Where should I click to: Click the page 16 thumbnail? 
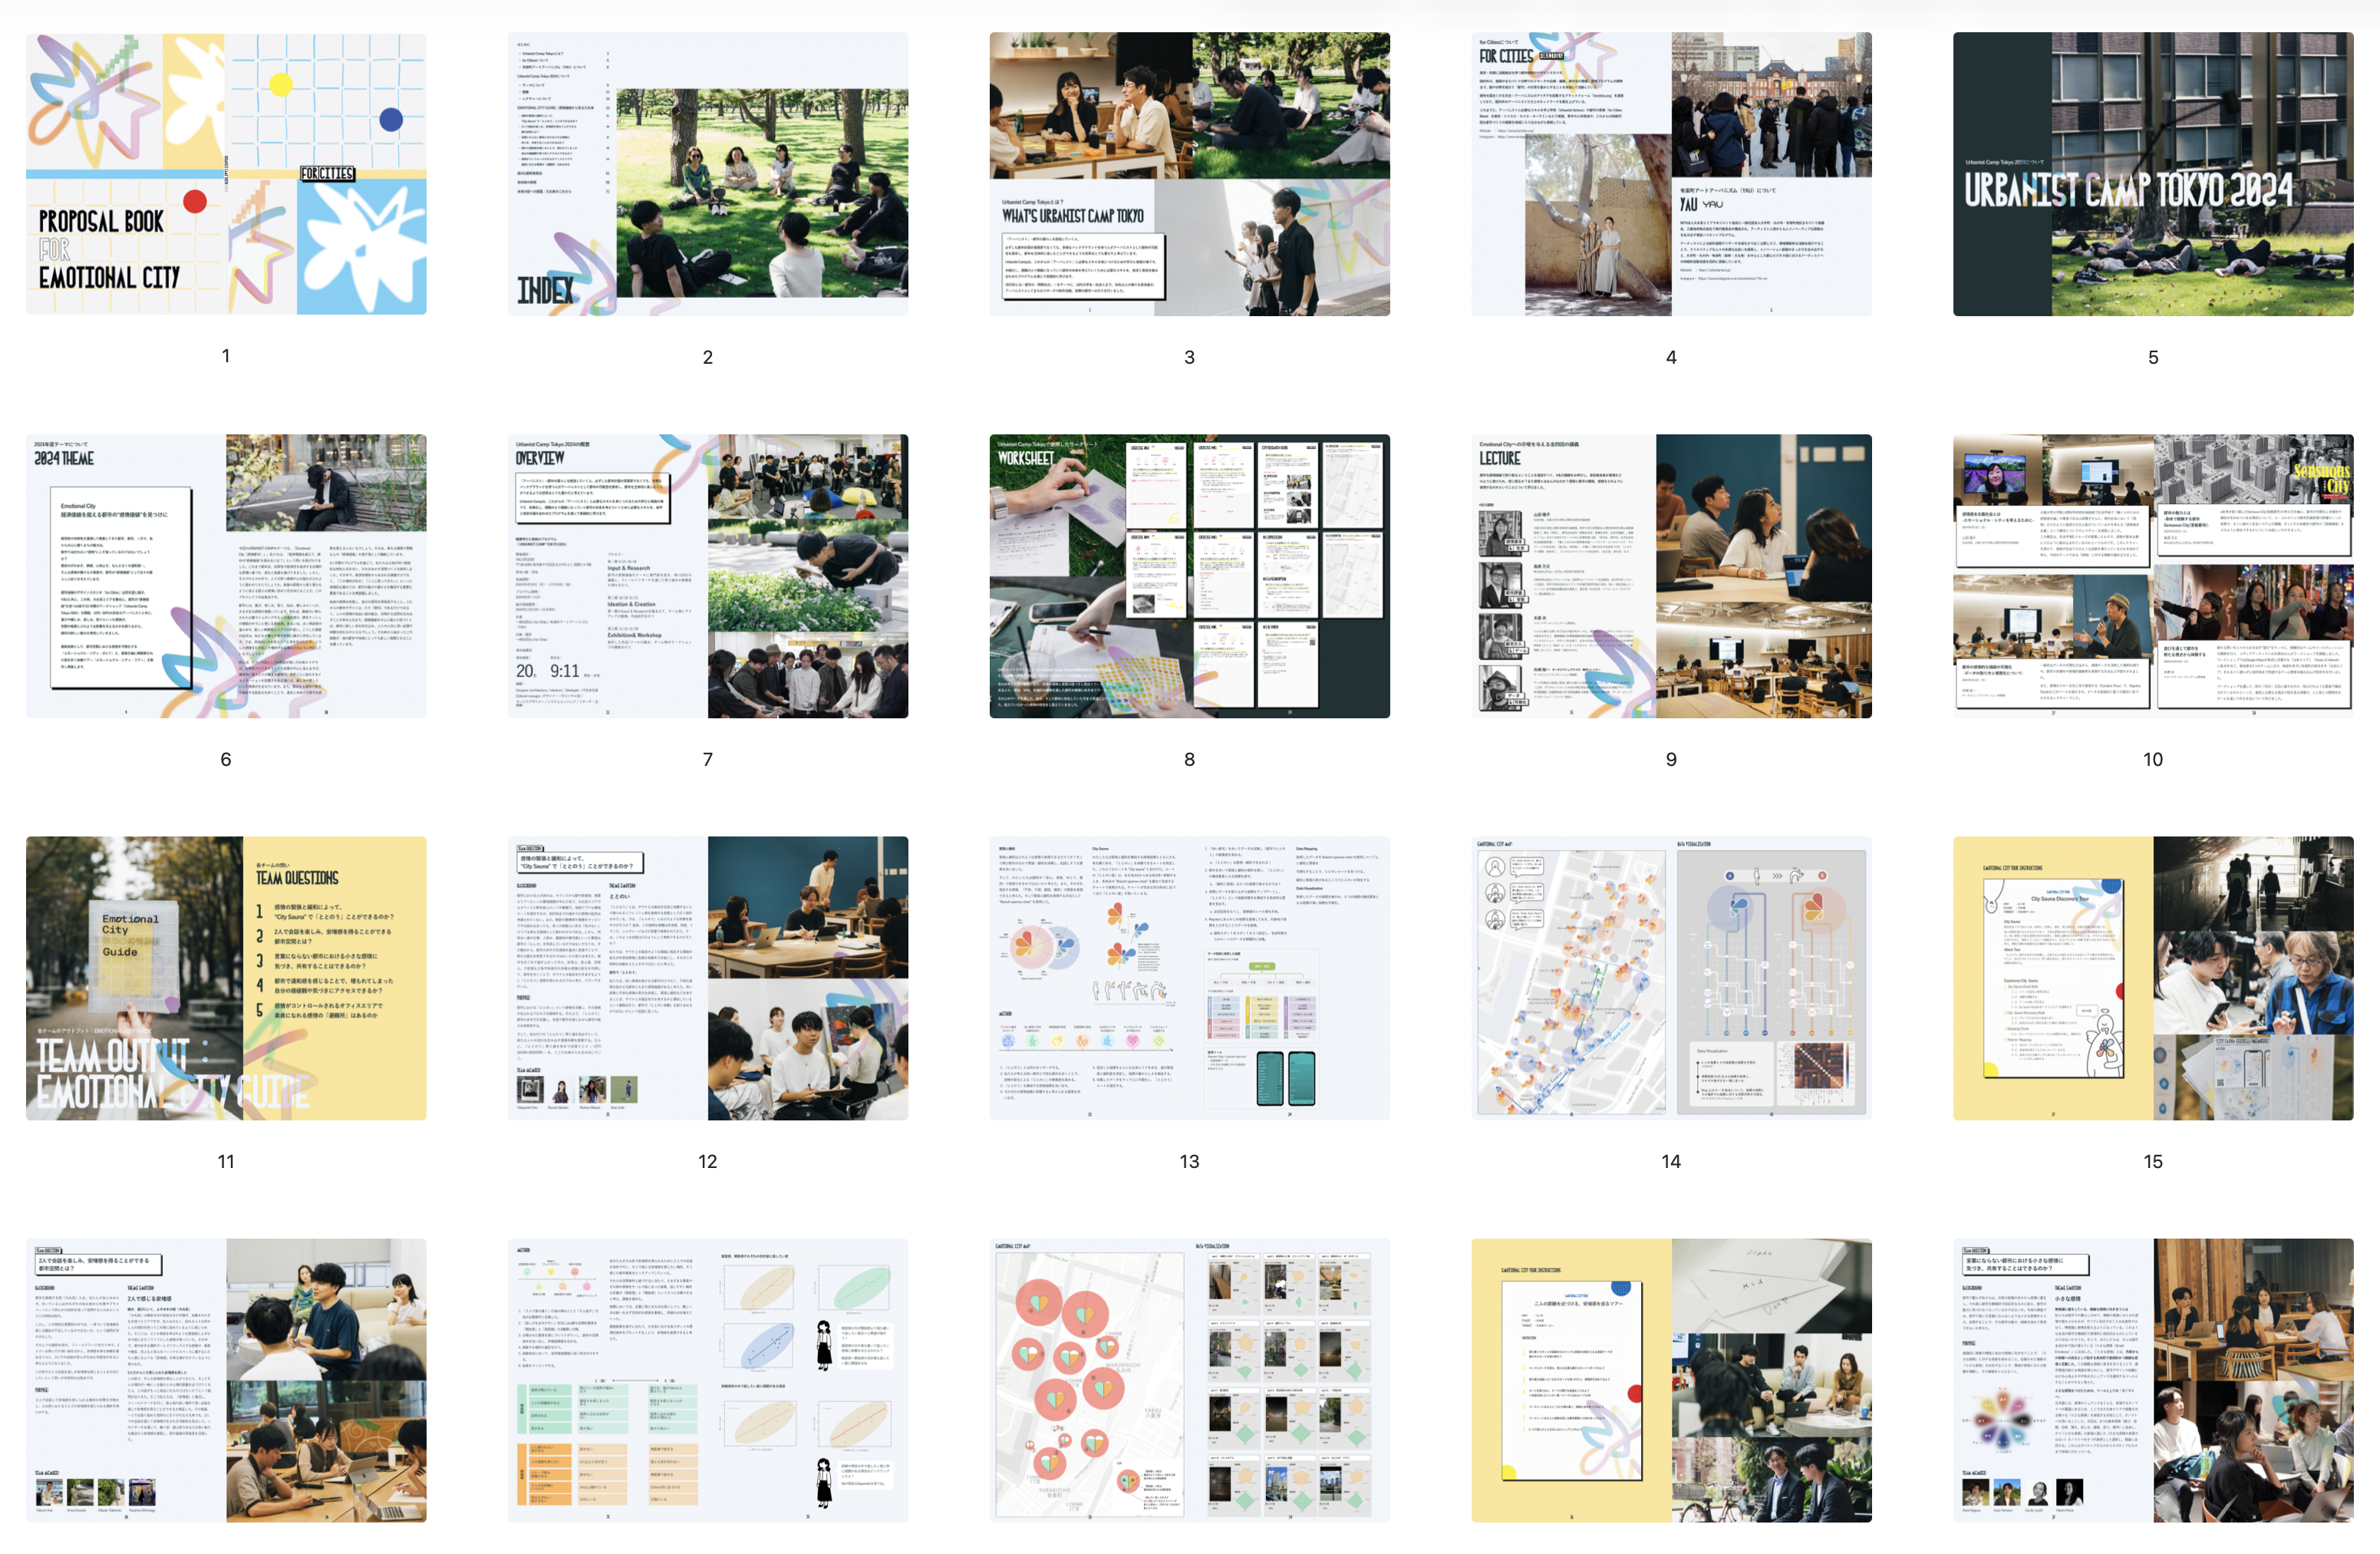[226, 1380]
